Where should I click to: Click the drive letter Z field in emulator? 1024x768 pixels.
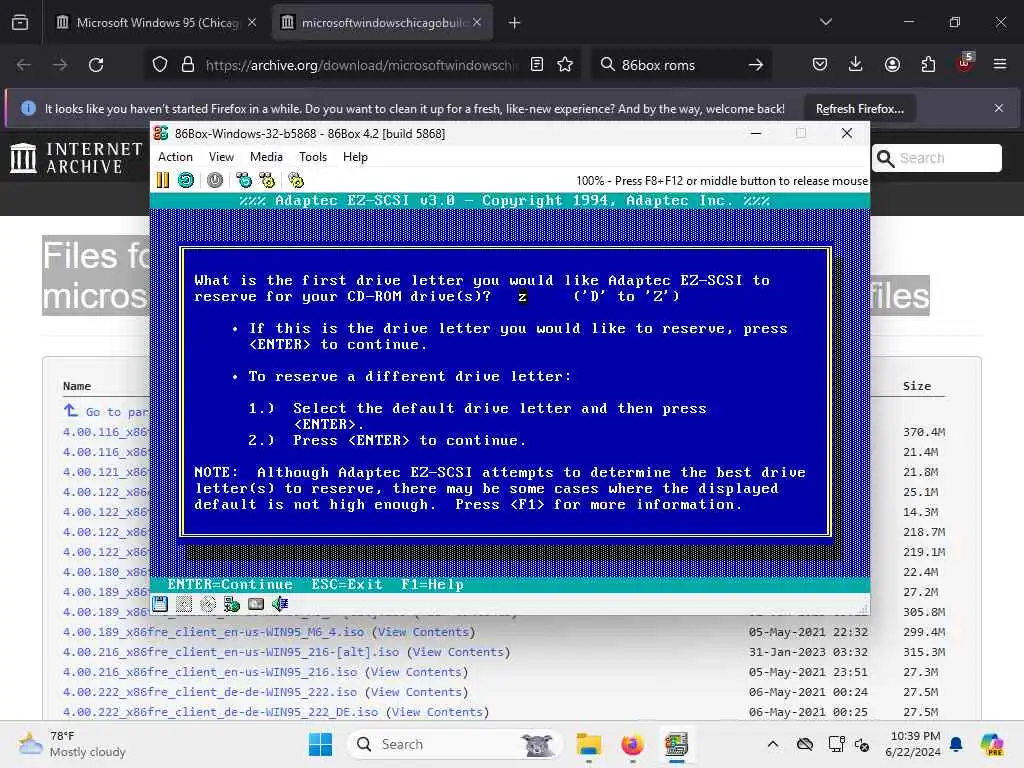522,296
